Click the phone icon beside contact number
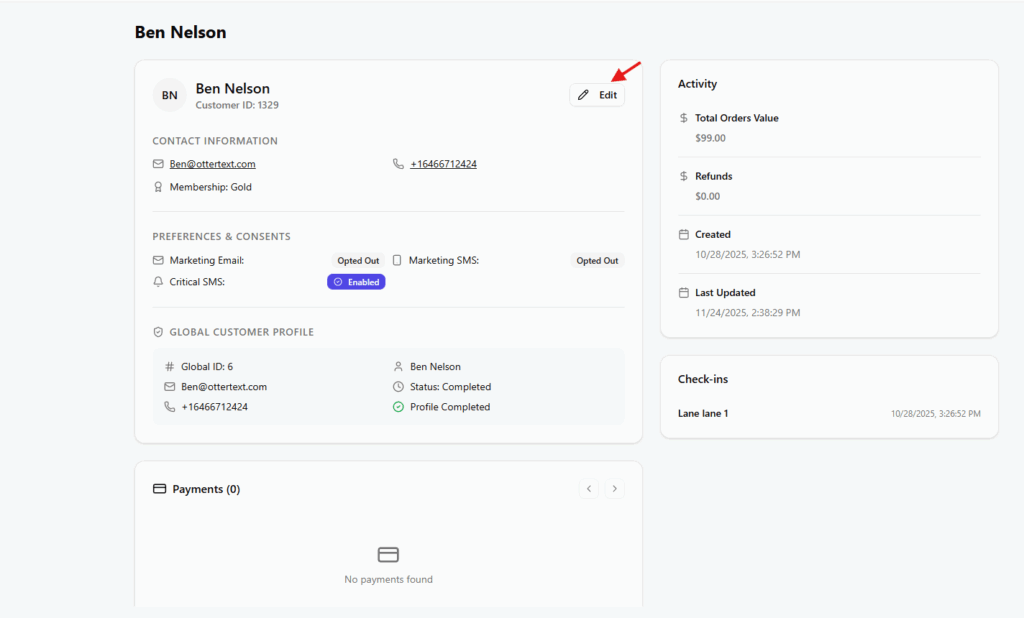1024x618 pixels. coord(398,164)
